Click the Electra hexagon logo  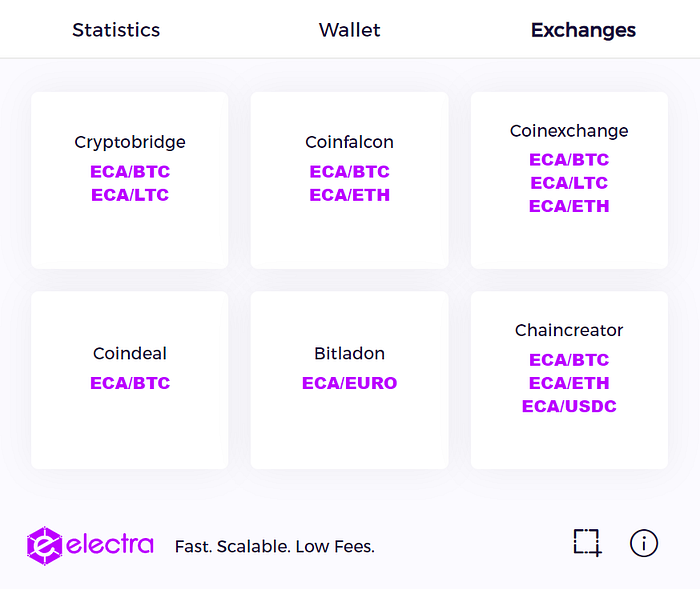(44, 546)
